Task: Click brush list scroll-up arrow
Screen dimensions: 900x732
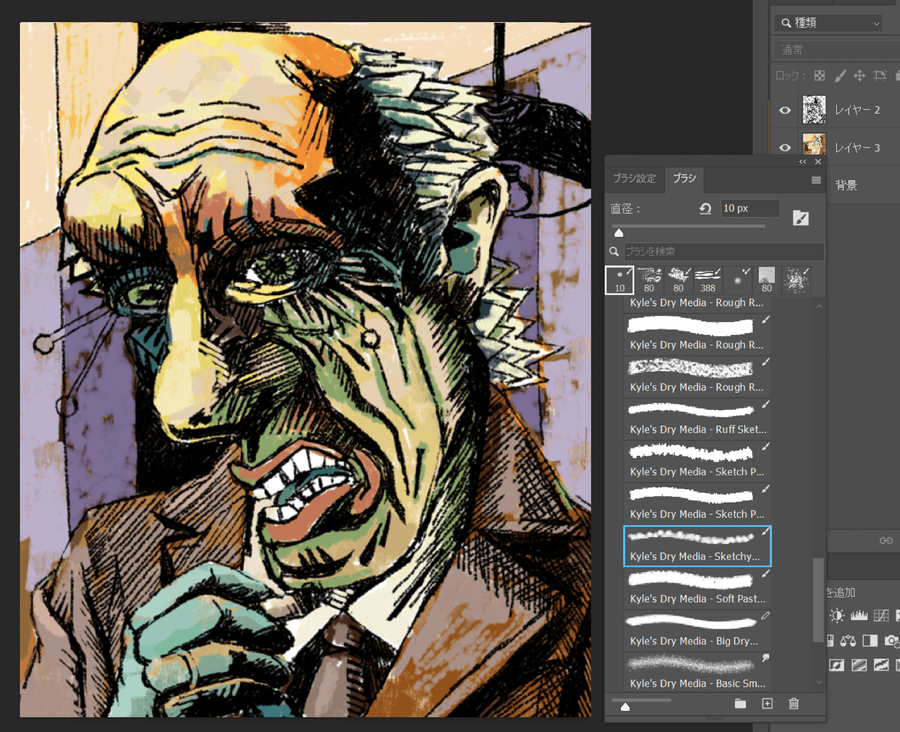Action: pos(819,307)
